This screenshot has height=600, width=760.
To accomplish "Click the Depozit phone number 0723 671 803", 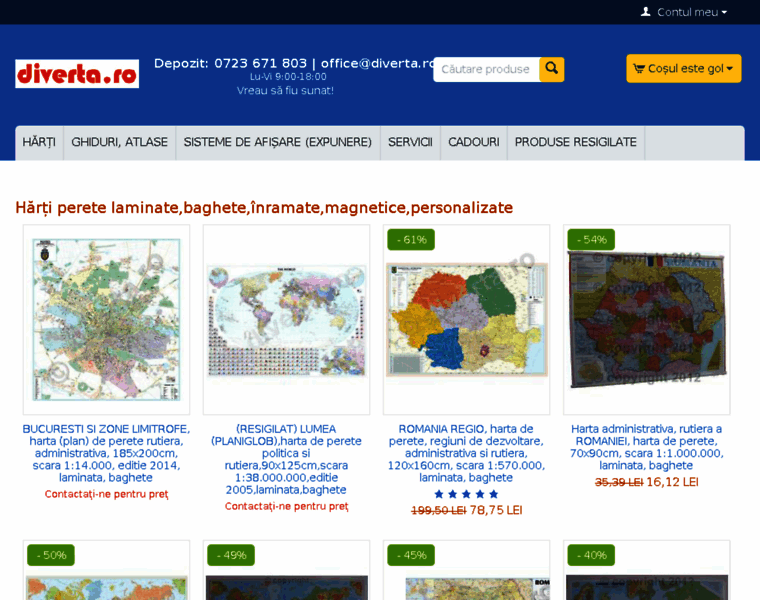I will click(x=260, y=63).
